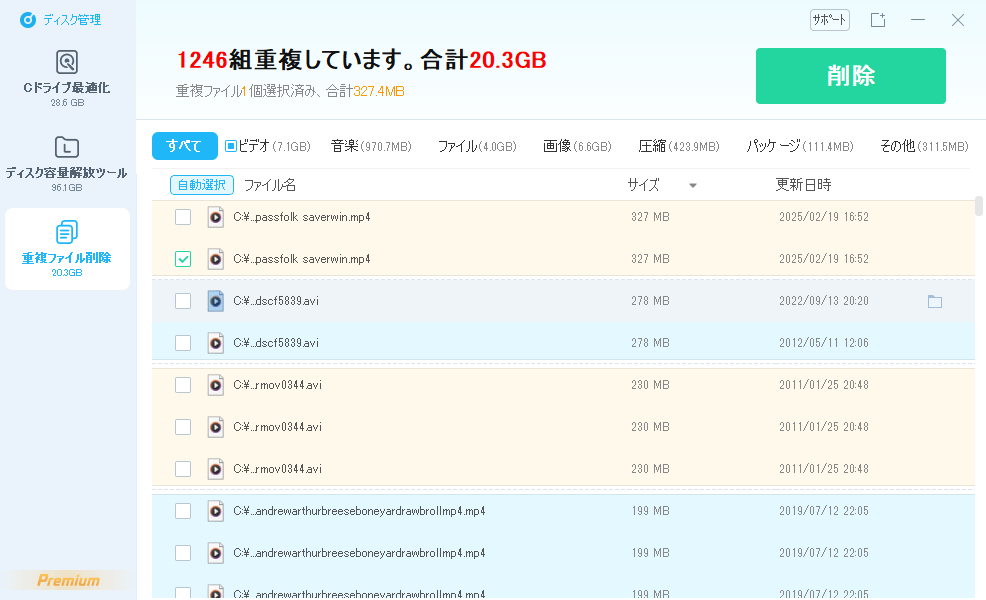Click the date 2012/05/11 12:06
Viewport: 986px width, 600px height.
click(x=824, y=343)
